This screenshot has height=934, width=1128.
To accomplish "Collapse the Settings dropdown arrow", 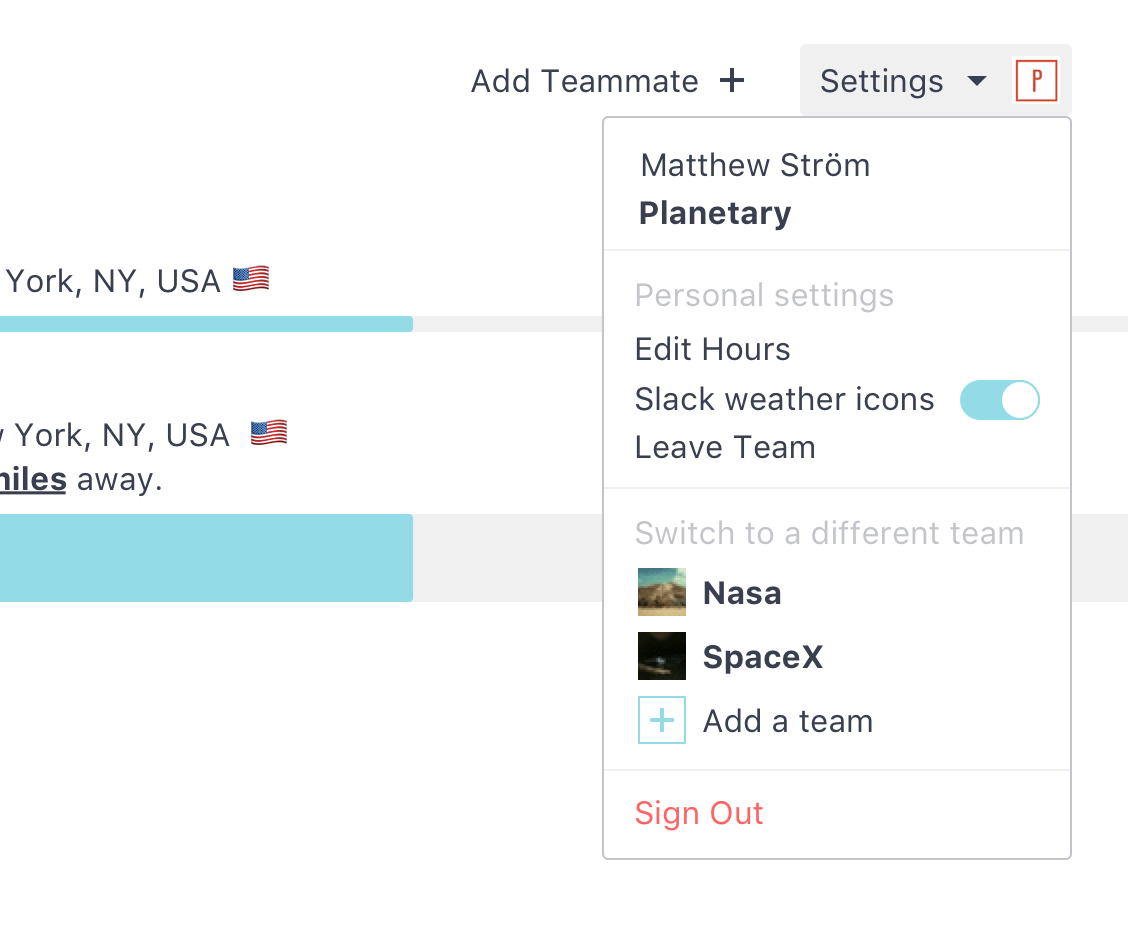I will coord(977,81).
